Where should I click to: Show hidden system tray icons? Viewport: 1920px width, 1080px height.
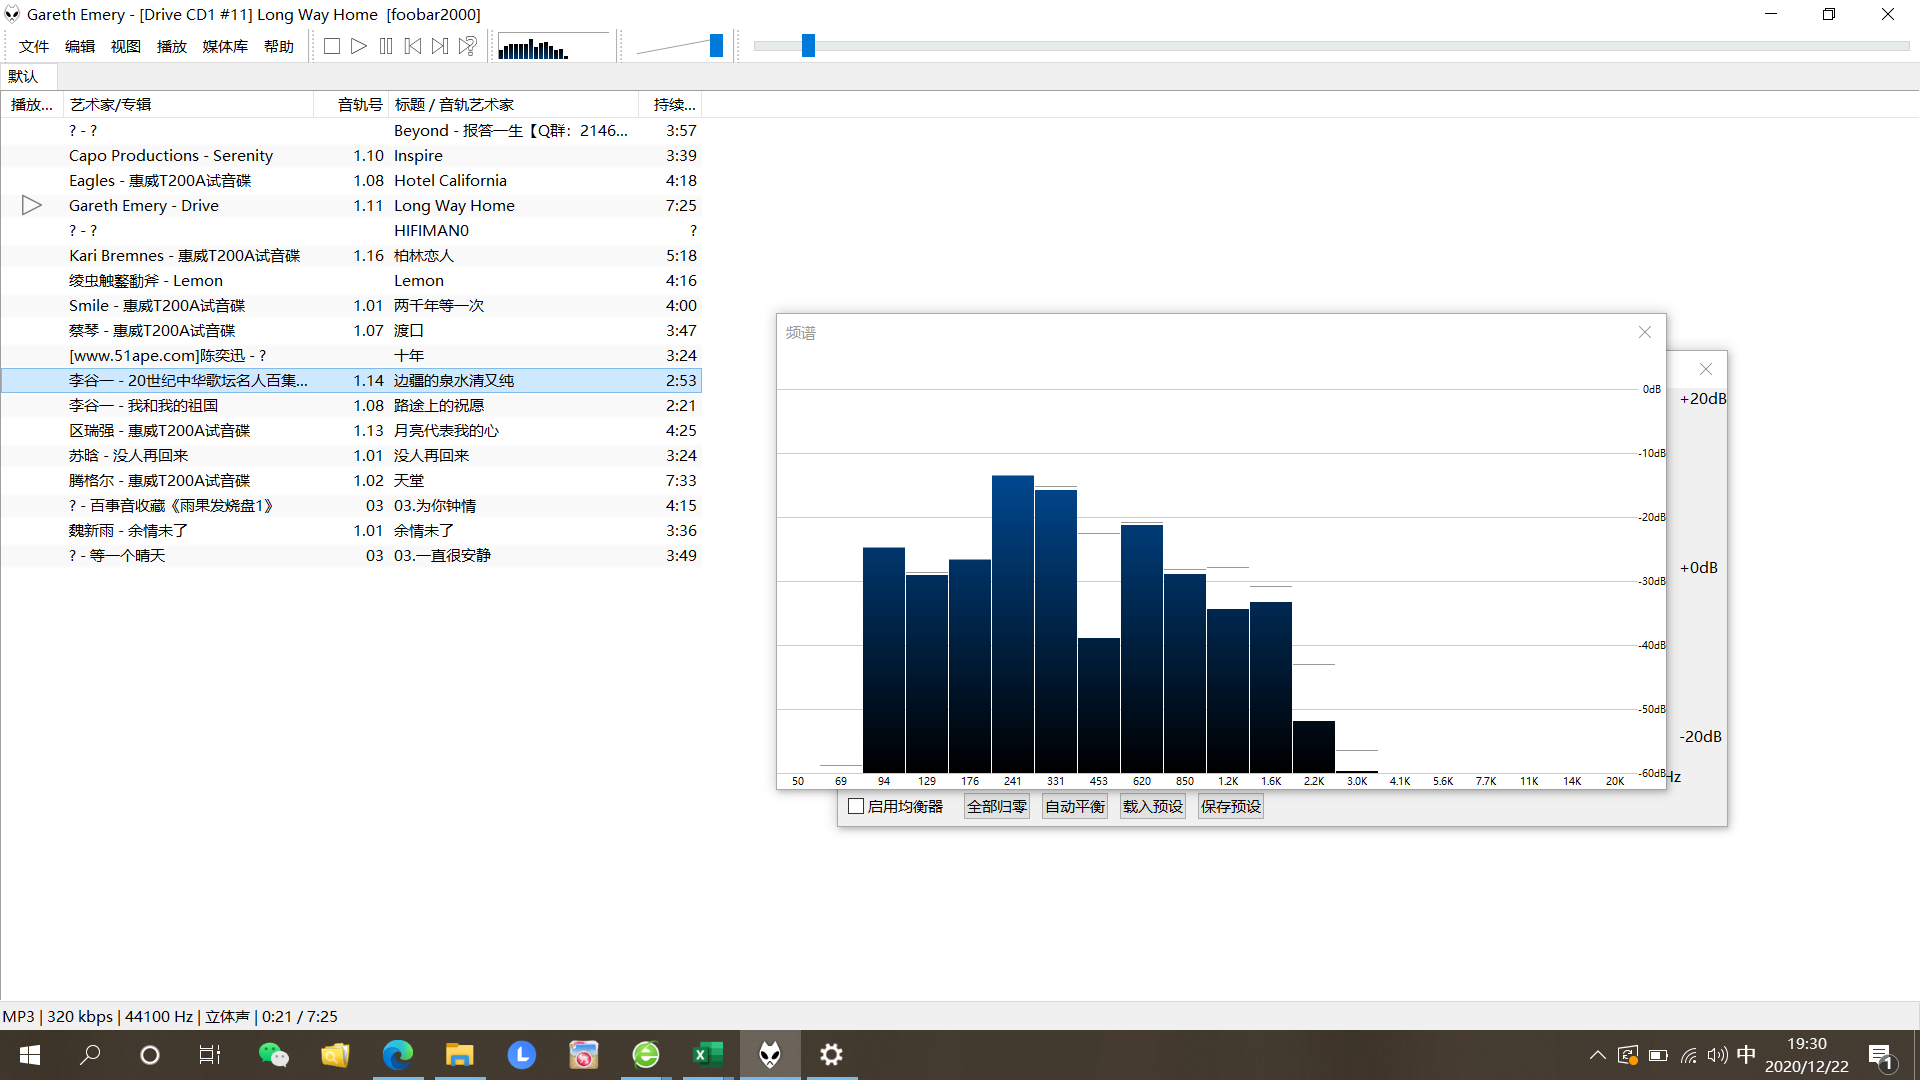click(1597, 1055)
